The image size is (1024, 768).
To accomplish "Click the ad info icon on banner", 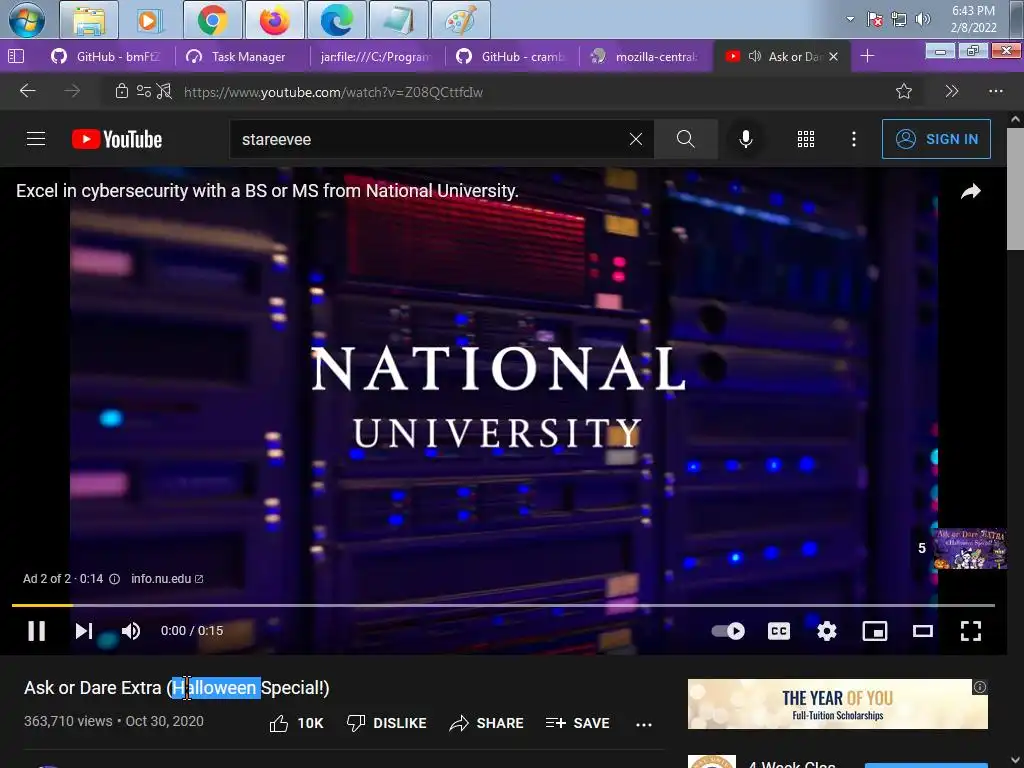I will [980, 687].
